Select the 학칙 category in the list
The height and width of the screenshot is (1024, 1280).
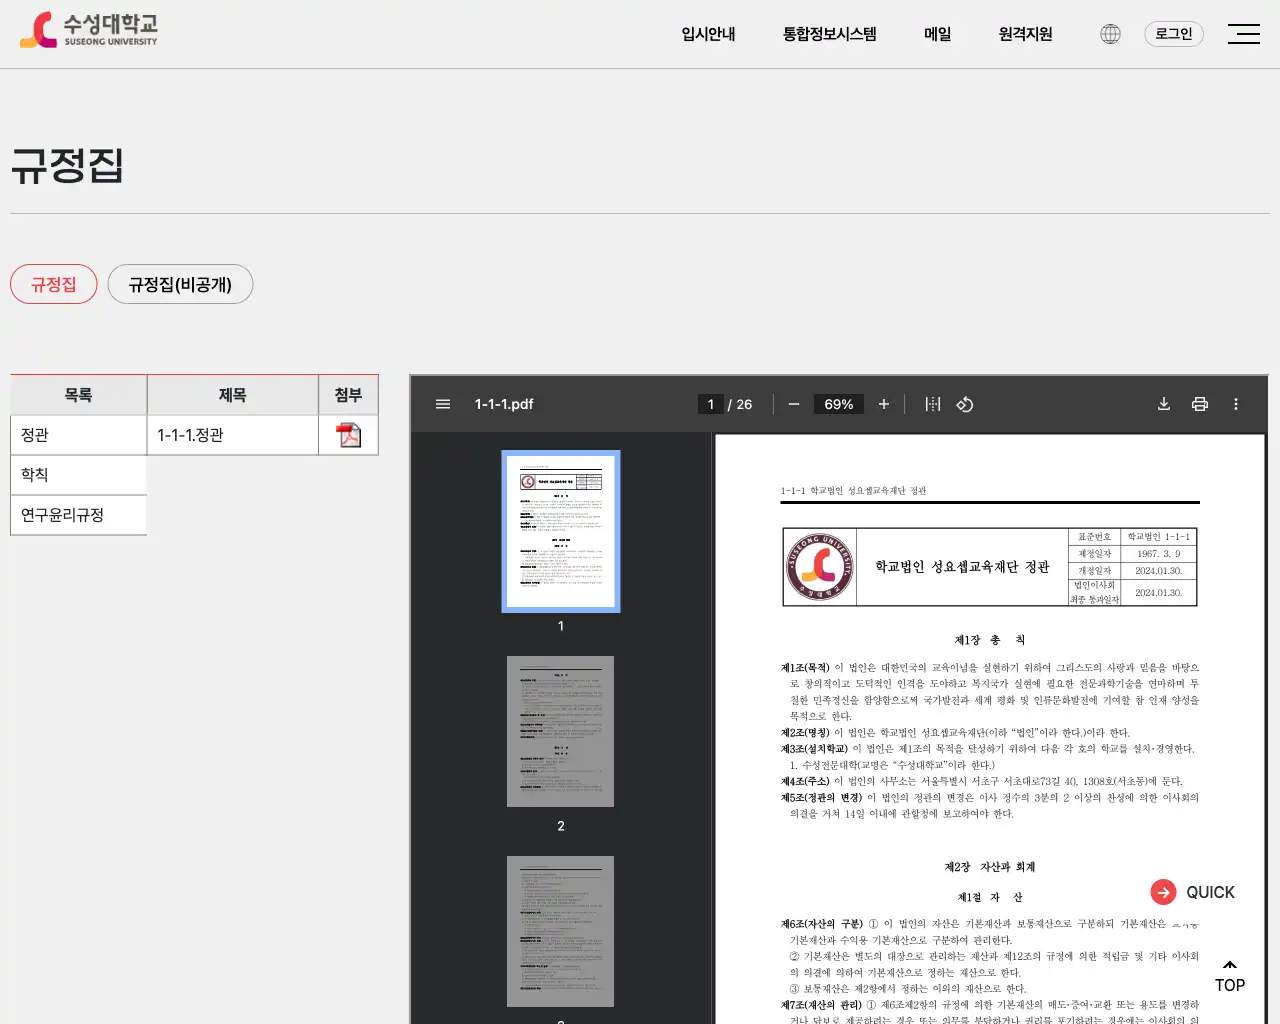(x=33, y=474)
